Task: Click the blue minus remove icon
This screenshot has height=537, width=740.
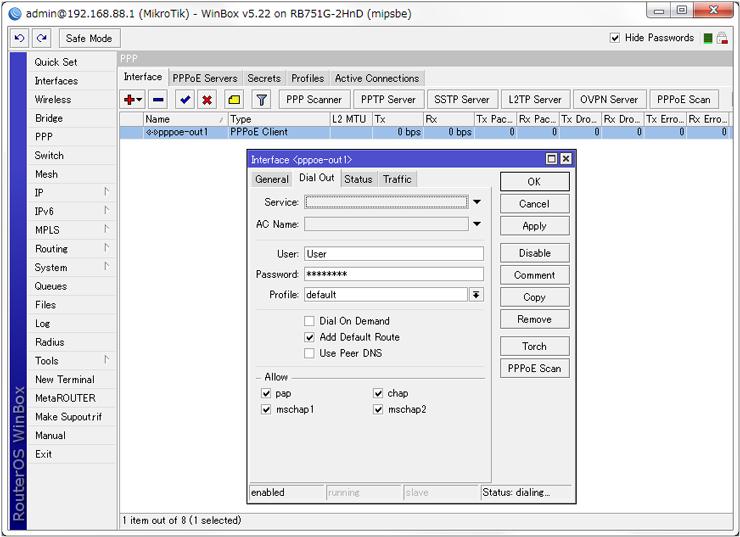Action: coord(158,100)
